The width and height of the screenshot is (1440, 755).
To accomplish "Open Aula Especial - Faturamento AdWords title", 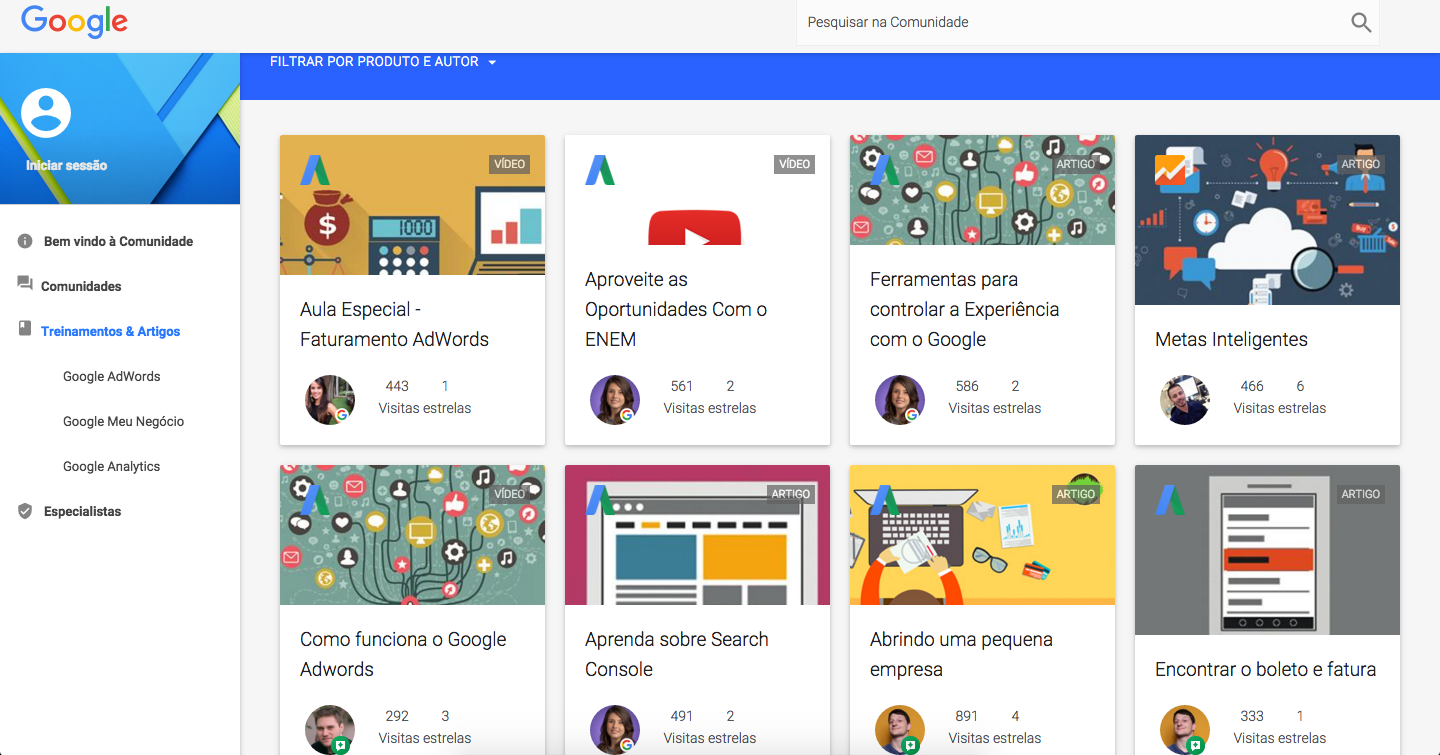I will click(x=394, y=324).
